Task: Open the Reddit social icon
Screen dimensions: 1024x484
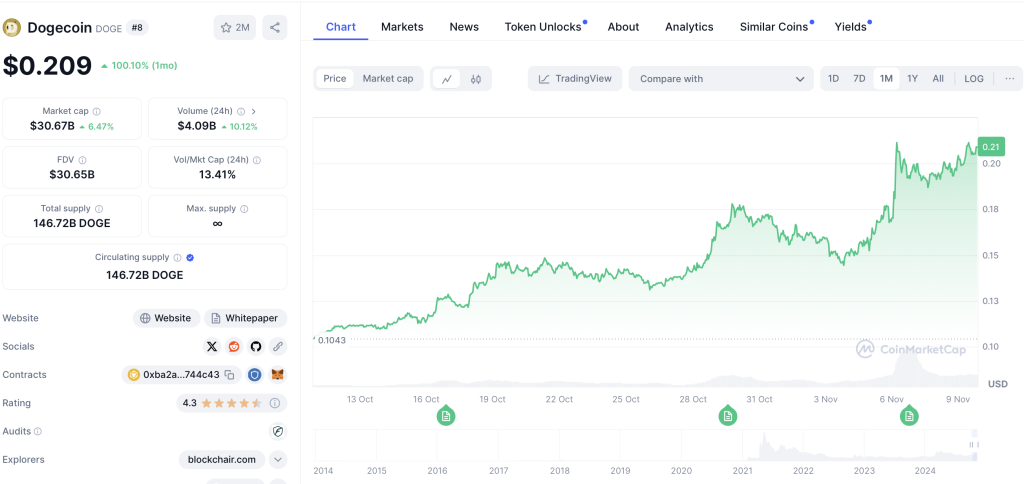Action: click(x=234, y=346)
